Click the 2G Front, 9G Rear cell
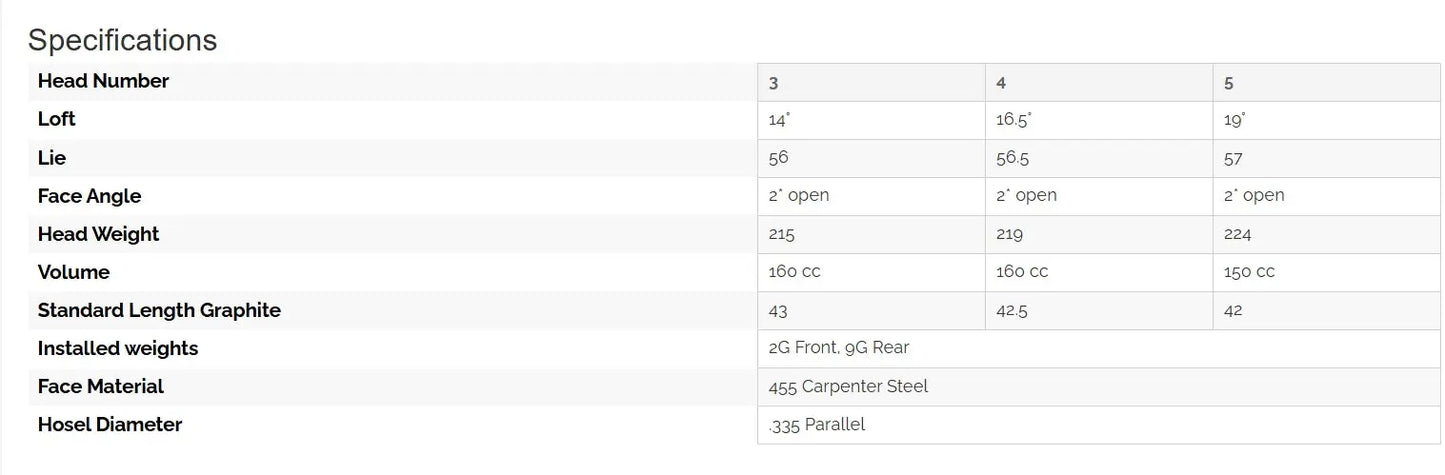The width and height of the screenshot is (1445, 475). tap(838, 348)
